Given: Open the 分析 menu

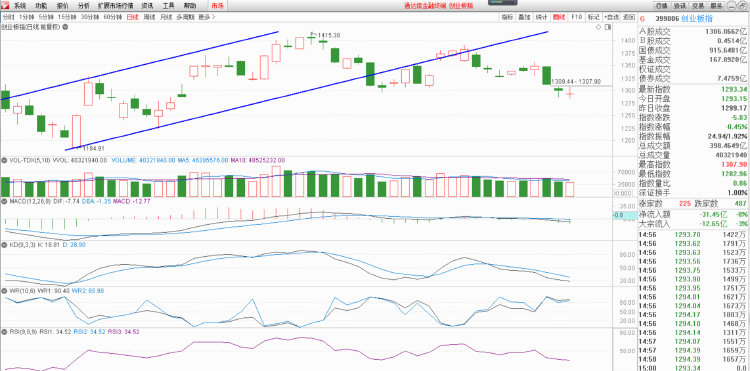Looking at the screenshot, I should [x=83, y=6].
